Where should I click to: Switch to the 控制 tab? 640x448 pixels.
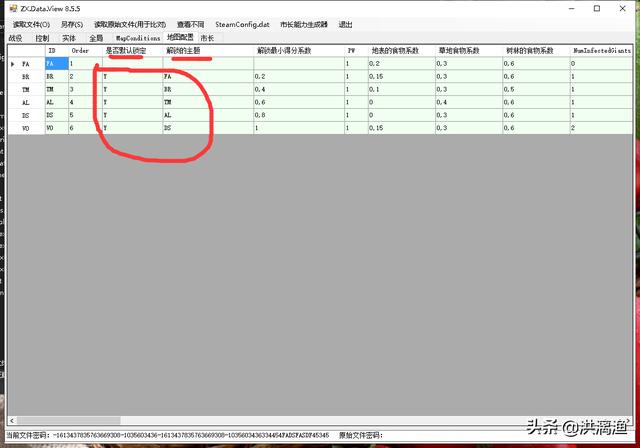coord(42,37)
